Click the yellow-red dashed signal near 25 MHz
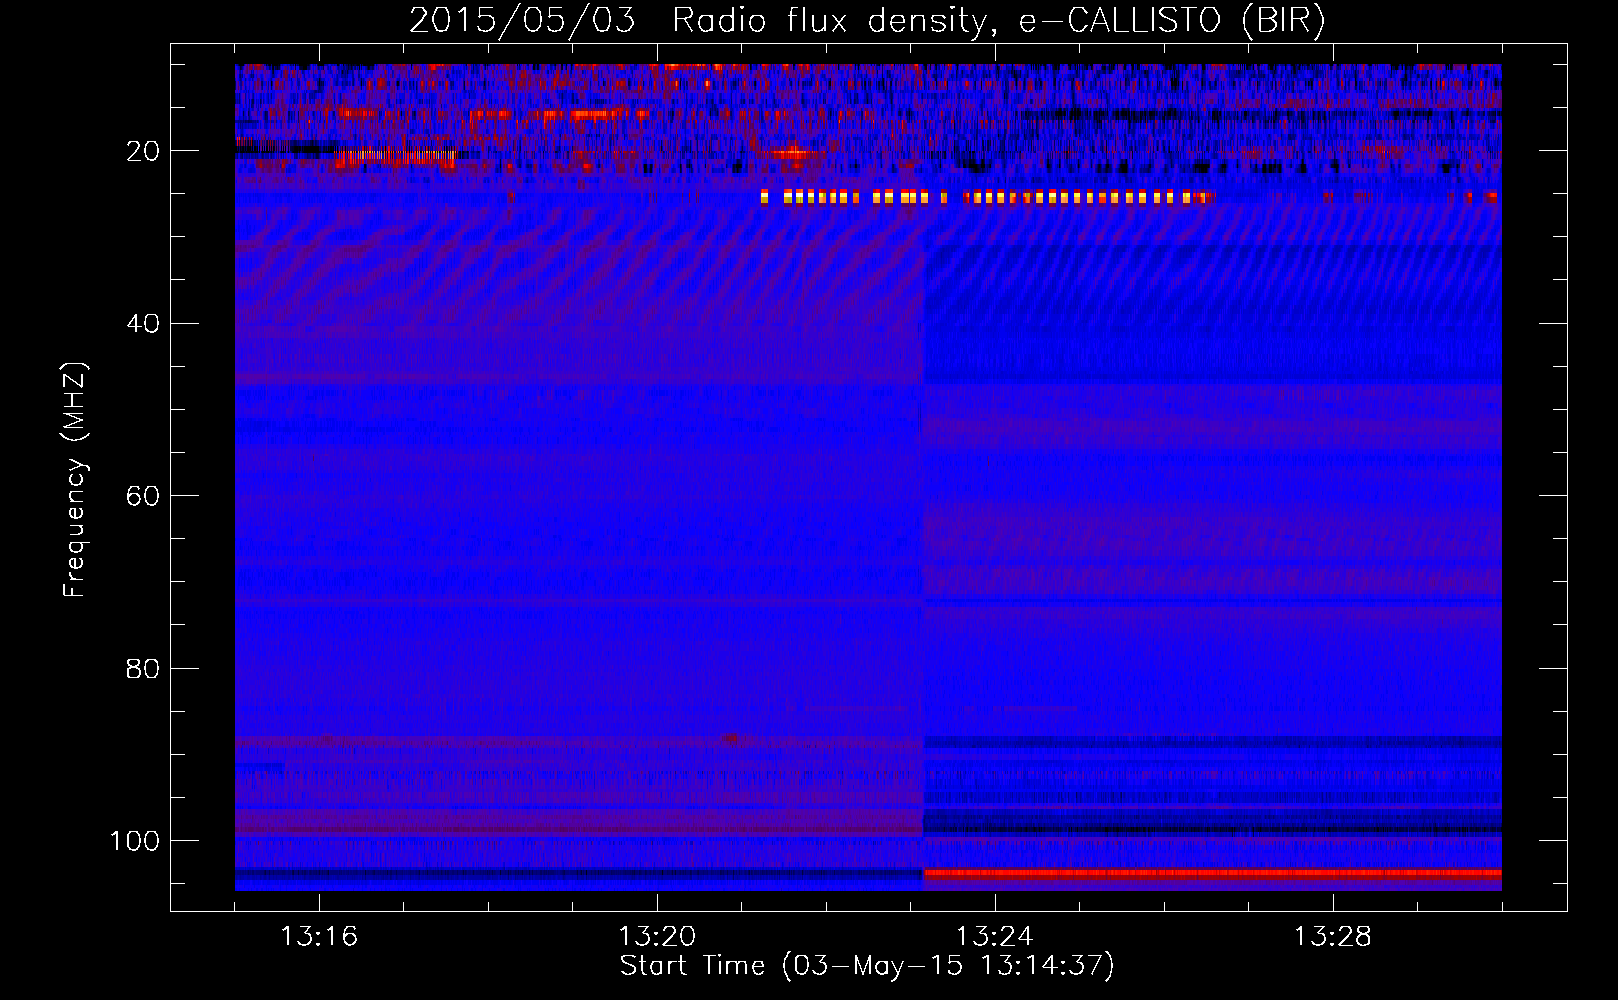1618x1000 pixels. 987,197
